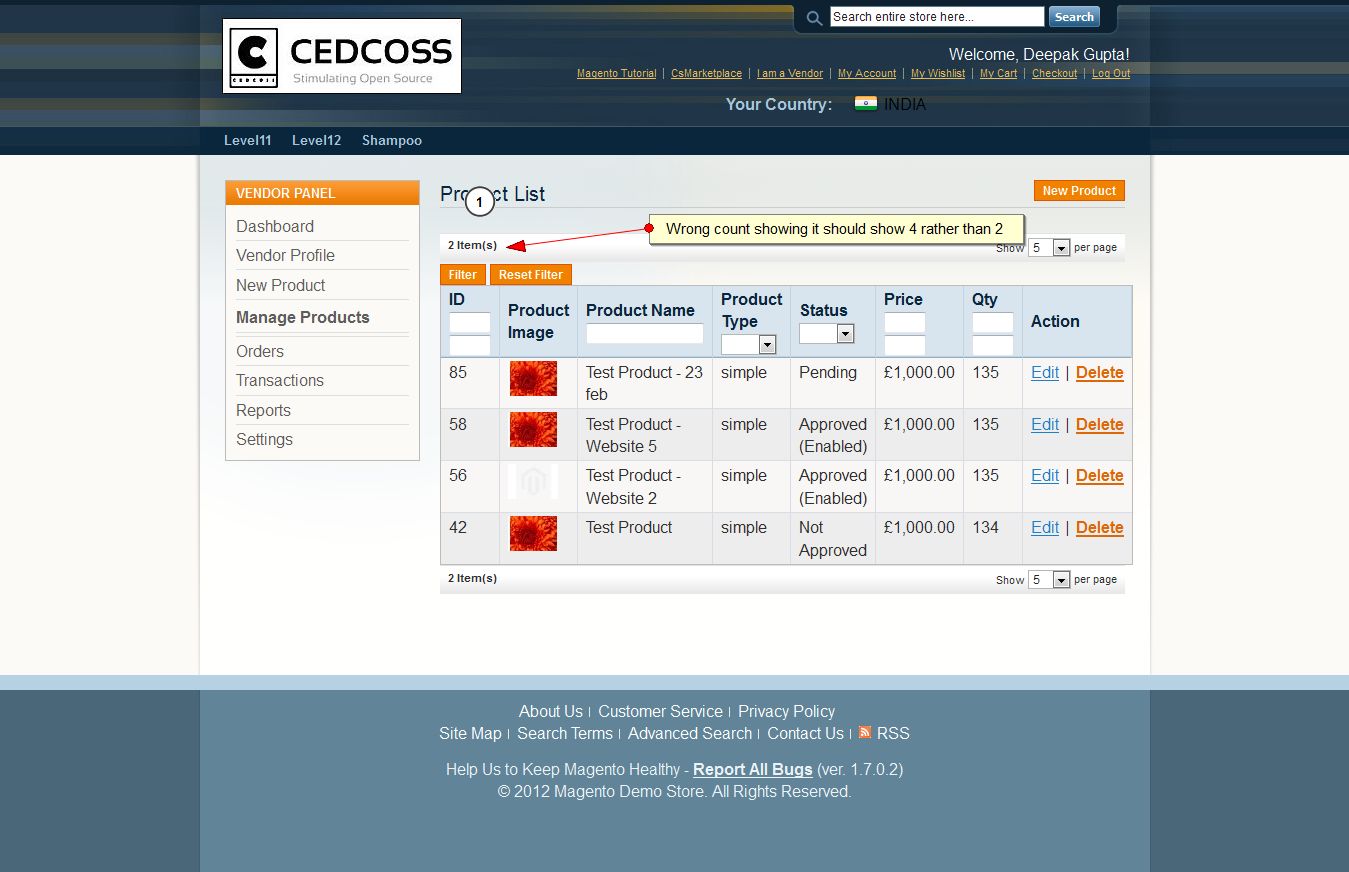This screenshot has height=872, width=1349.
Task: Focus the upper Price filter field
Action: (905, 323)
